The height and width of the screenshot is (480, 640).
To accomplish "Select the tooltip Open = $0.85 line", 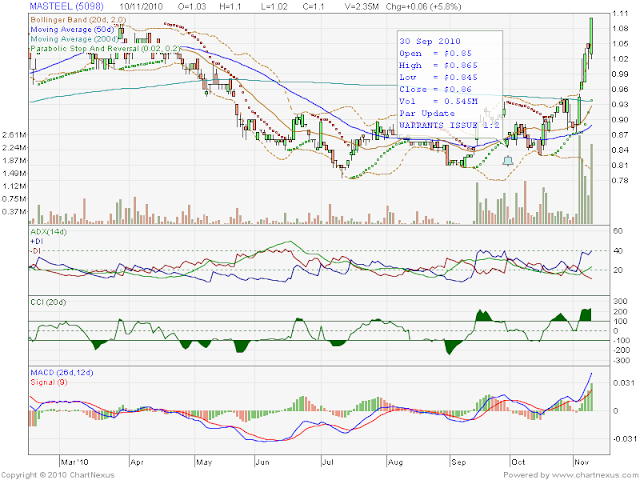I will [x=436, y=53].
